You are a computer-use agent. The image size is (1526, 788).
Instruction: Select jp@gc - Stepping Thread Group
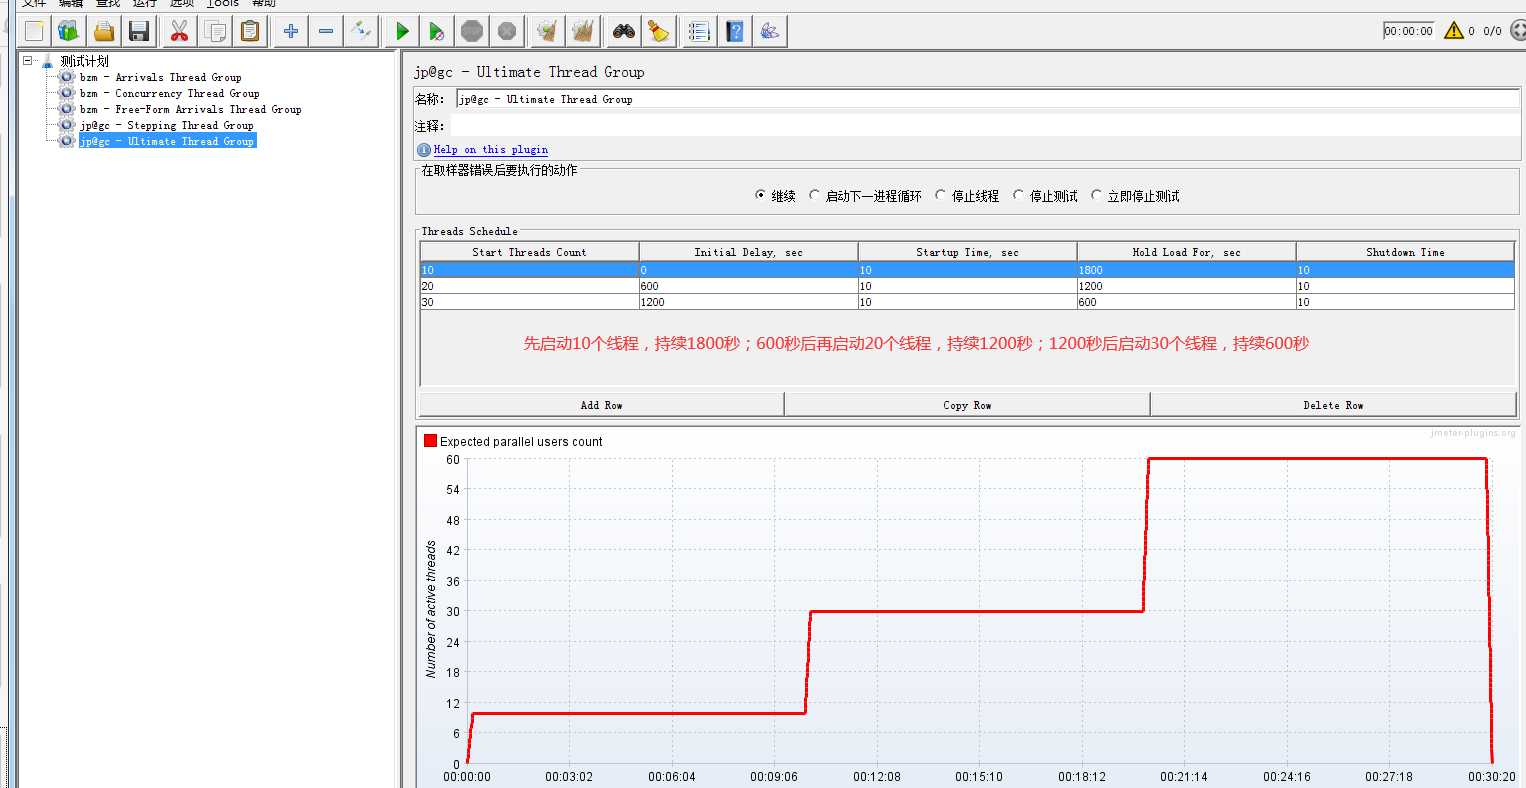point(167,125)
